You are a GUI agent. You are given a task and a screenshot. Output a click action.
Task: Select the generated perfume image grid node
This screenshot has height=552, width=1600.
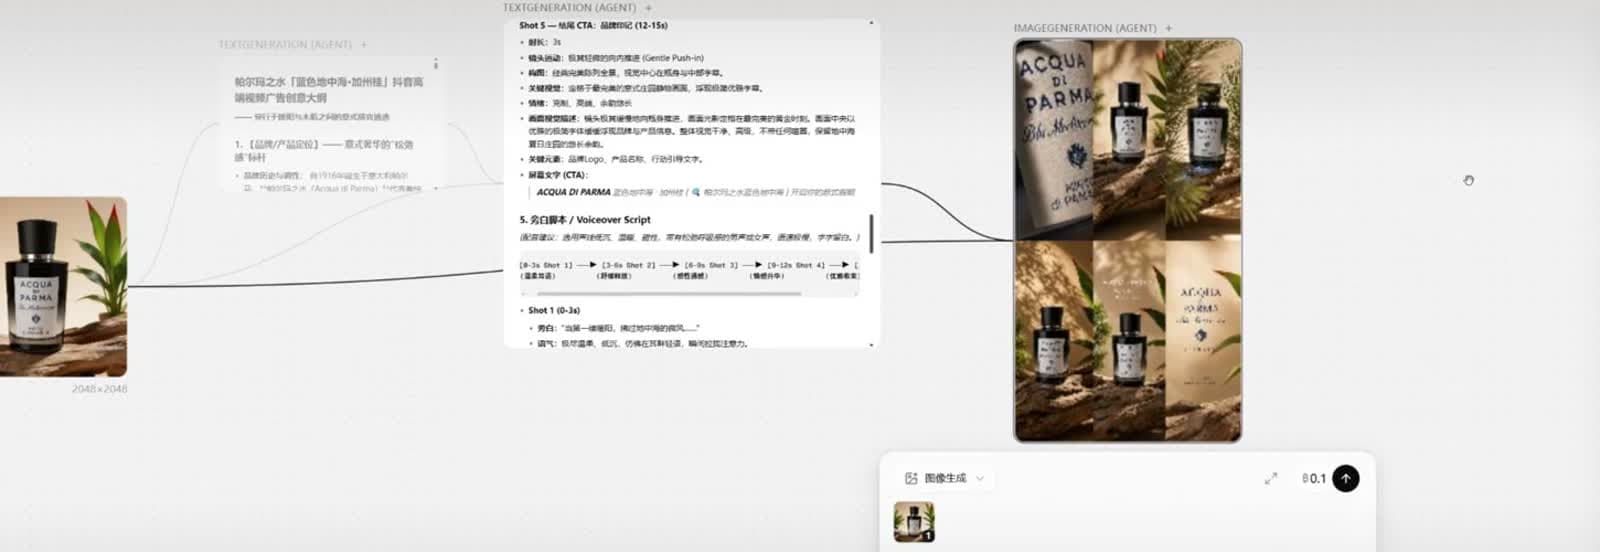(1128, 240)
